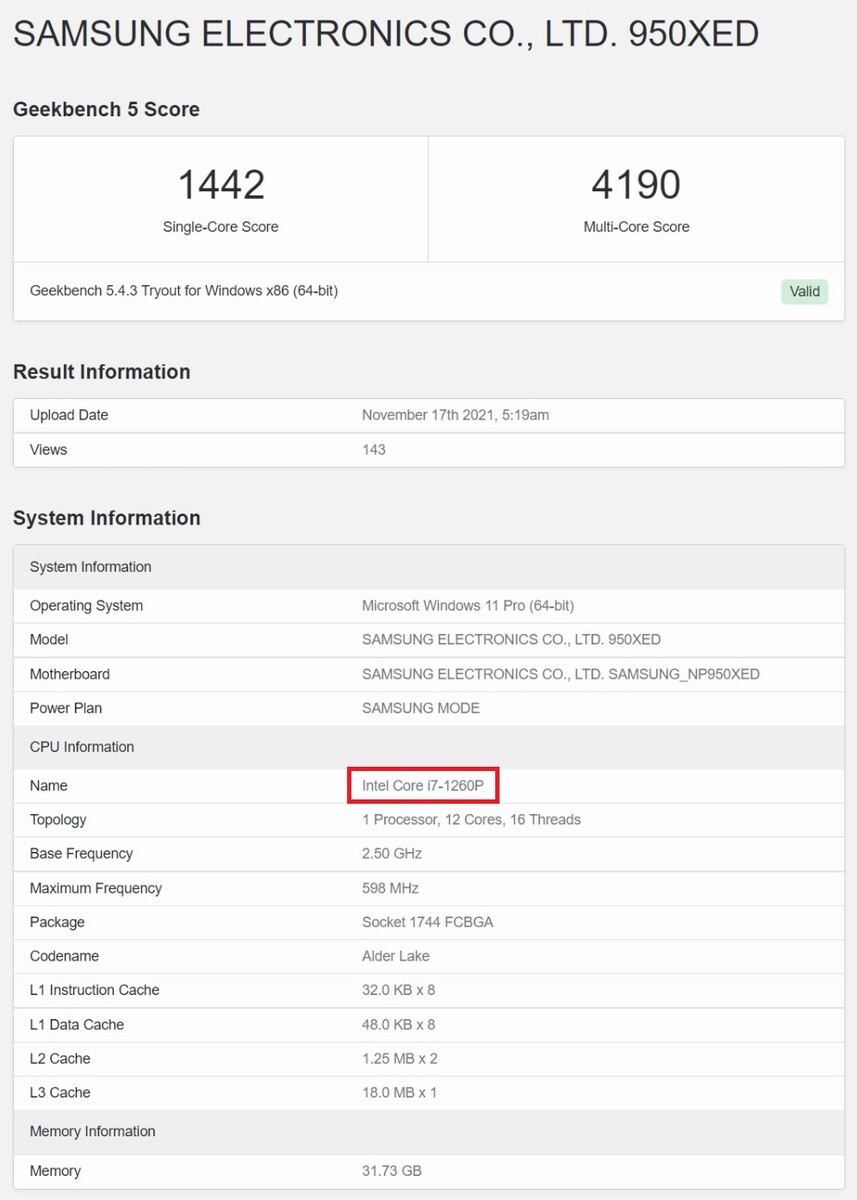Click the Topology label

(58, 820)
